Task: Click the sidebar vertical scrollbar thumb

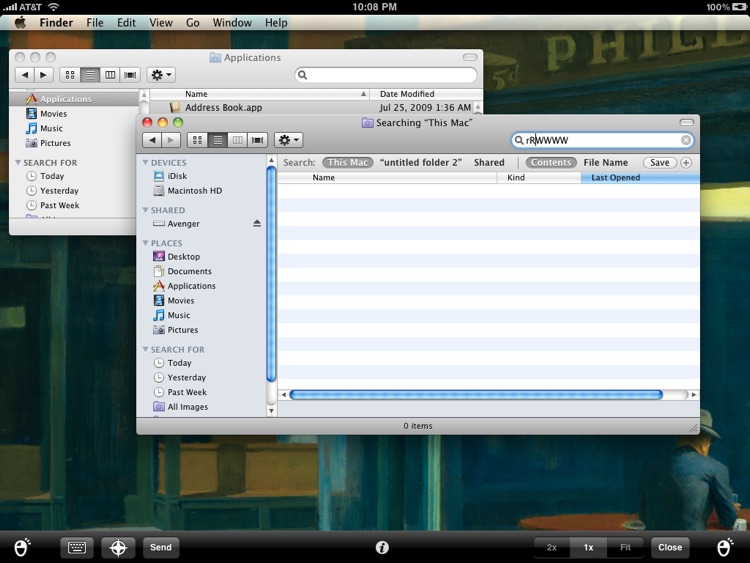Action: (x=271, y=274)
